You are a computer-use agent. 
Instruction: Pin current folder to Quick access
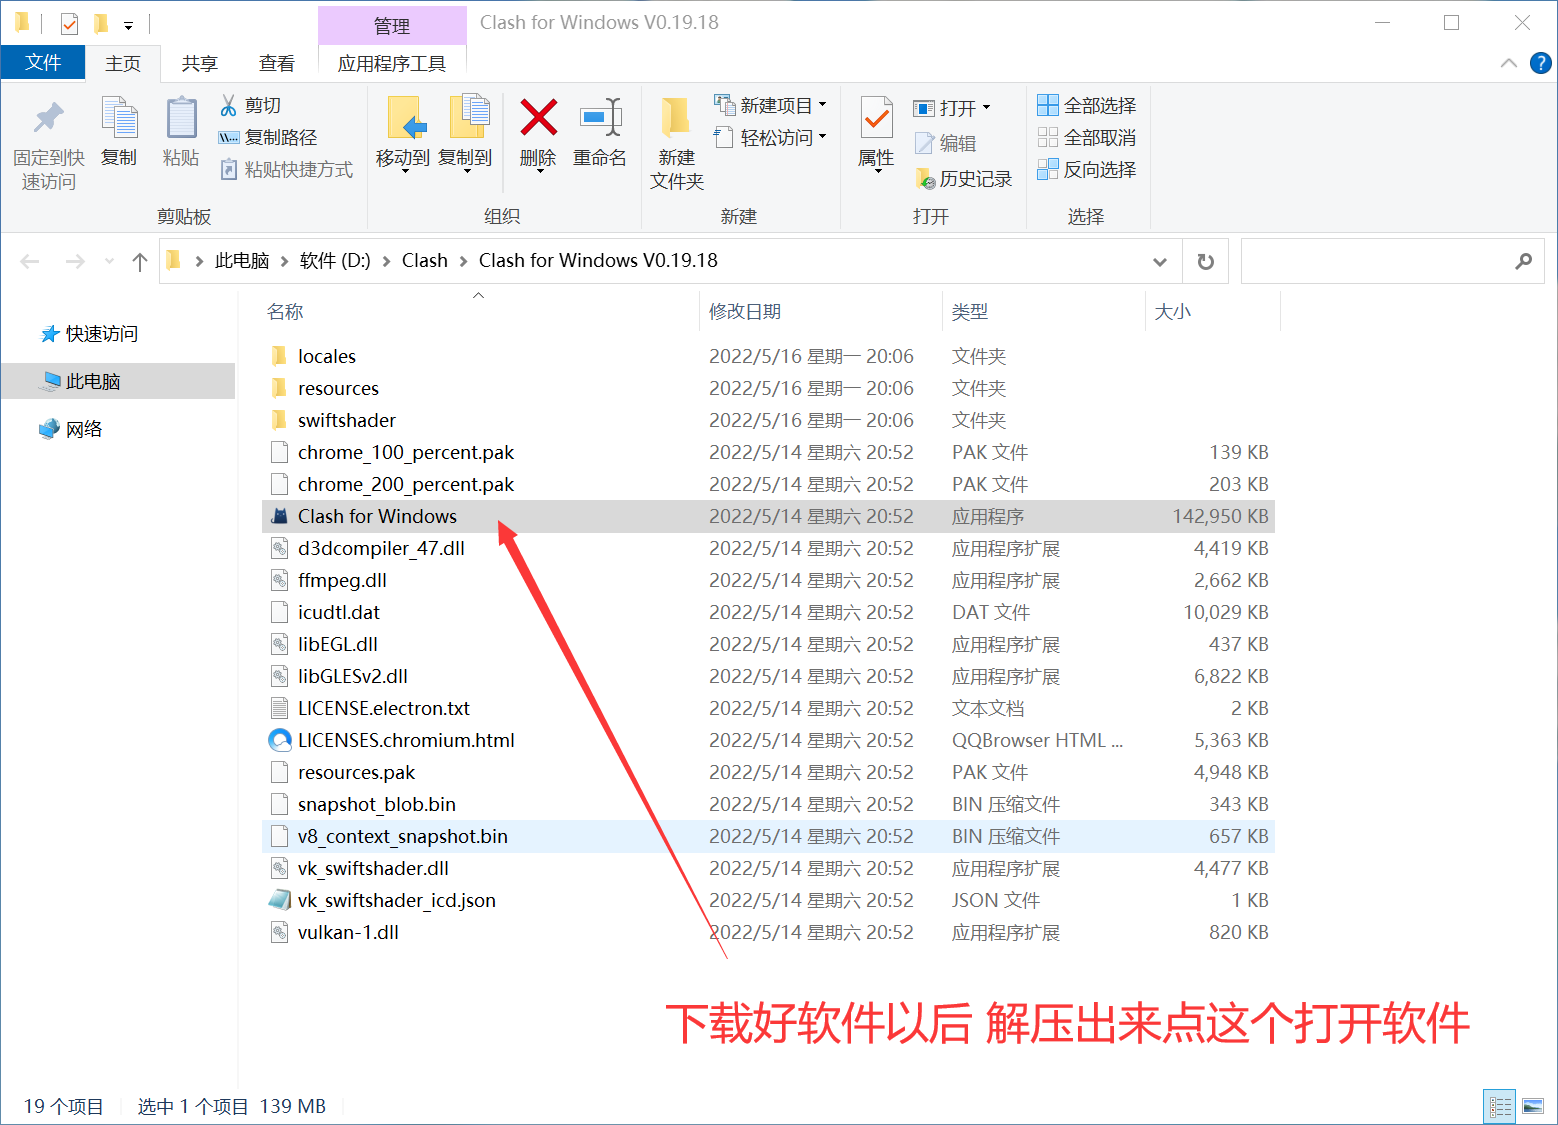47,140
